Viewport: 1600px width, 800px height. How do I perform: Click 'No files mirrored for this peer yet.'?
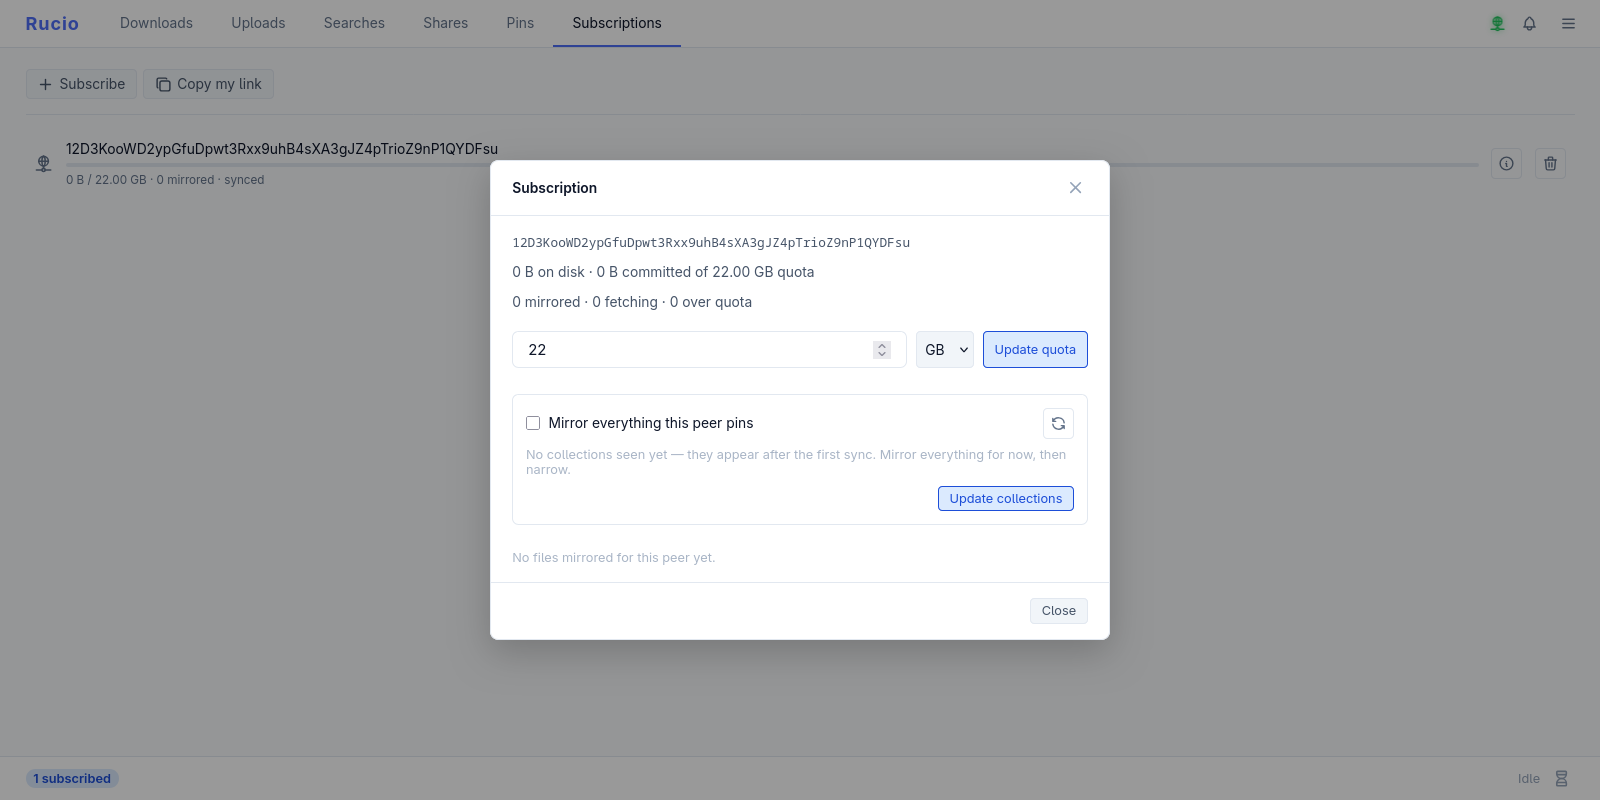pyautogui.click(x=614, y=558)
